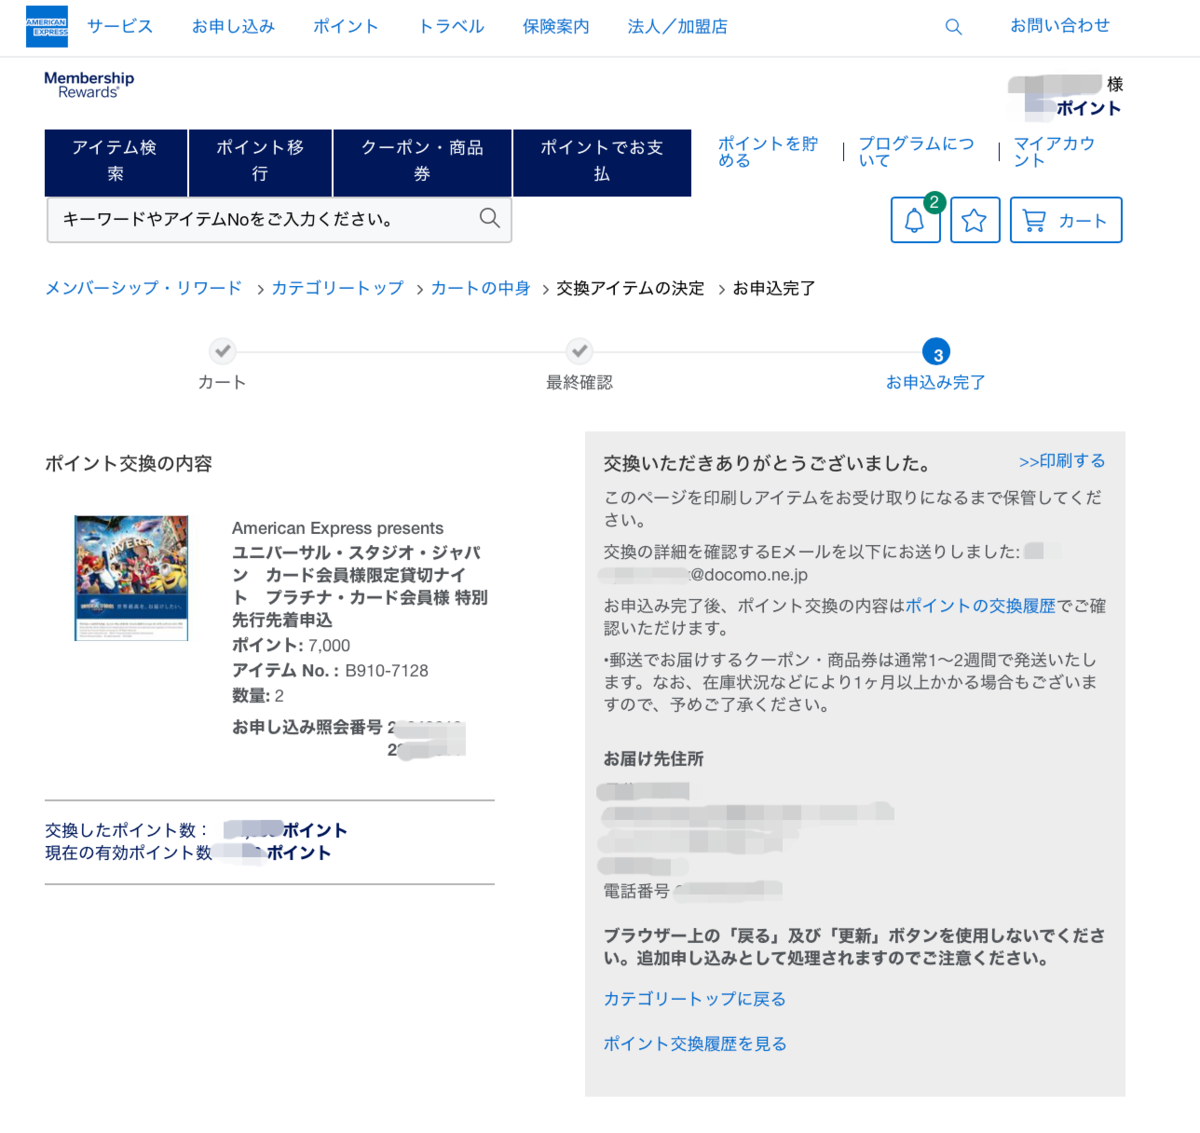Click カテゴリートップに戻る link
Image resolution: width=1200 pixels, height=1133 pixels.
(x=694, y=999)
